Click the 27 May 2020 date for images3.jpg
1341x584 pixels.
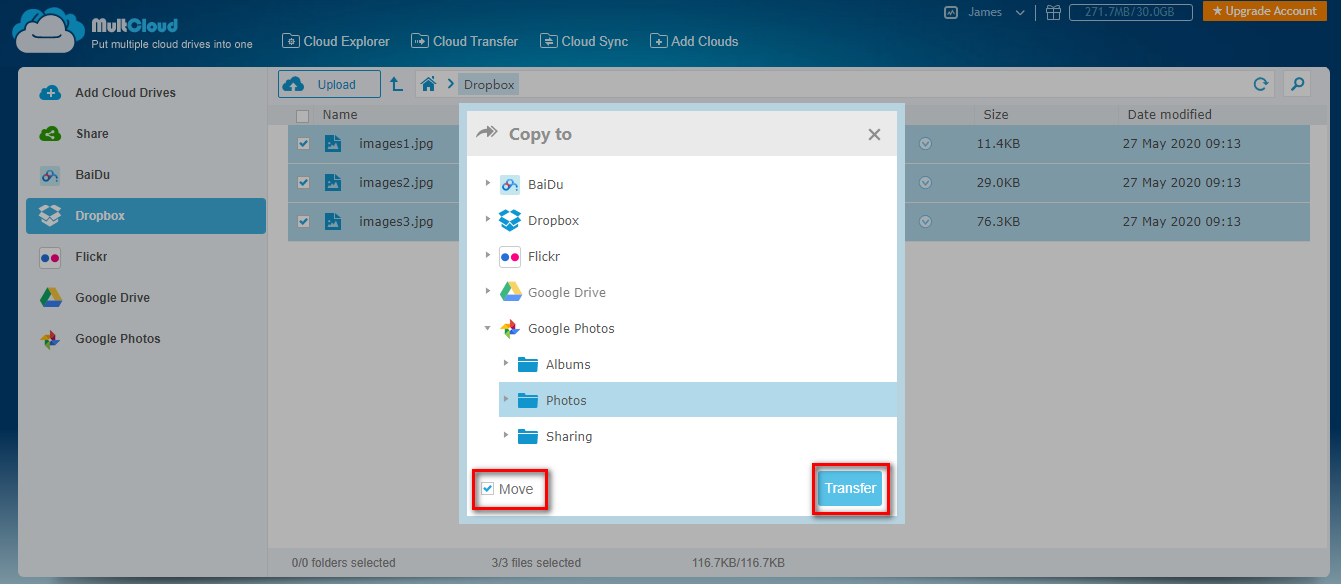[x=1182, y=222]
